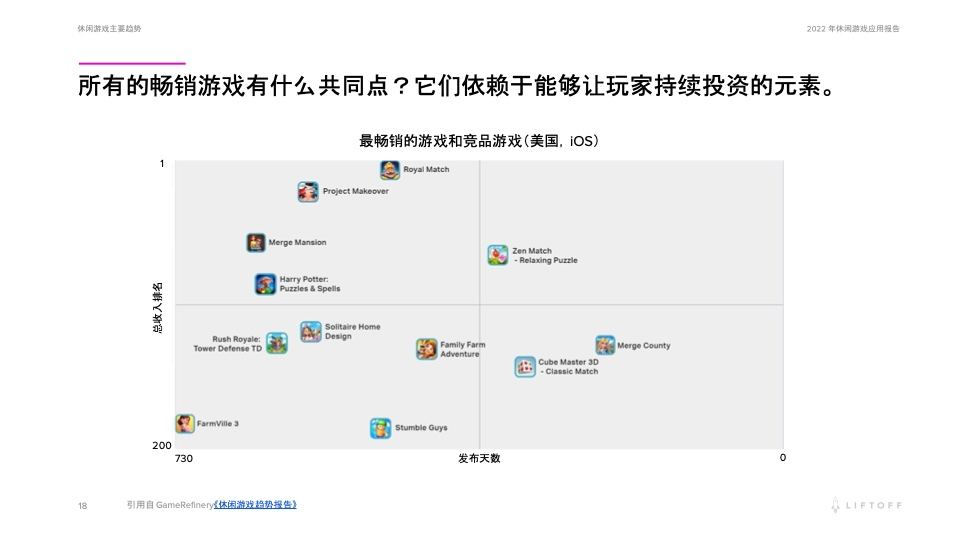
Task: Click the Cube Master 3D - Classic Match label
Action: tap(568, 366)
